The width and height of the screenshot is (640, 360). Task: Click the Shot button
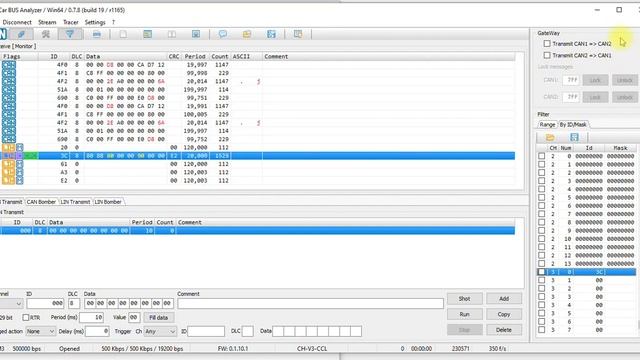click(x=464, y=299)
